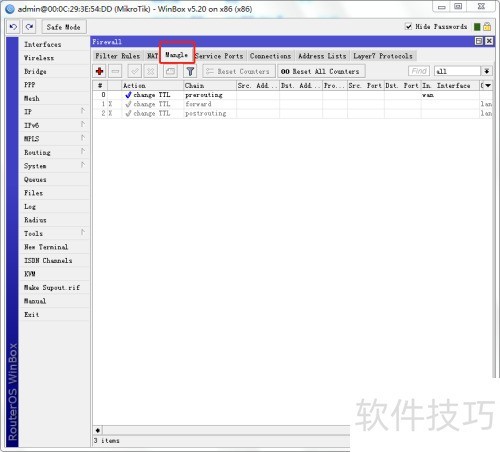Sort by Action column header

(152, 86)
